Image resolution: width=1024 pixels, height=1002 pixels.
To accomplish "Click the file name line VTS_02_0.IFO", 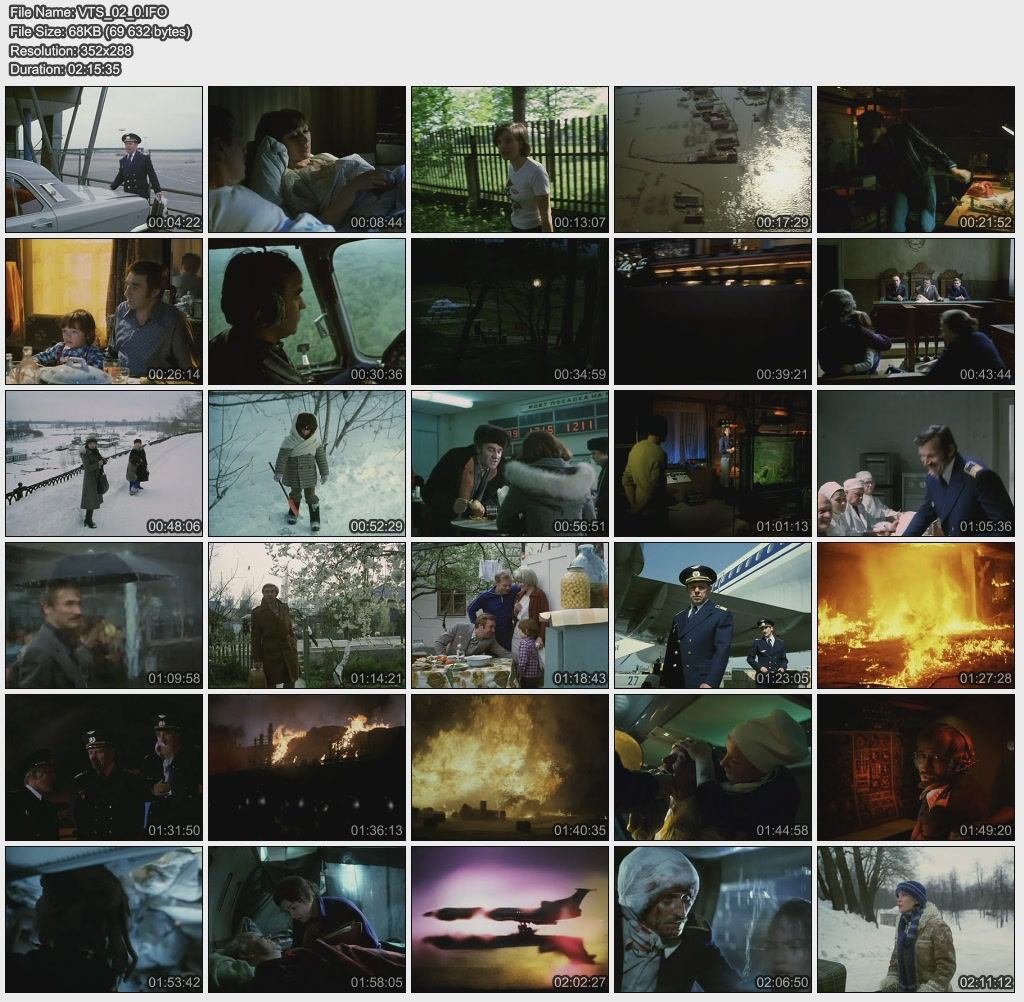I will (x=89, y=12).
